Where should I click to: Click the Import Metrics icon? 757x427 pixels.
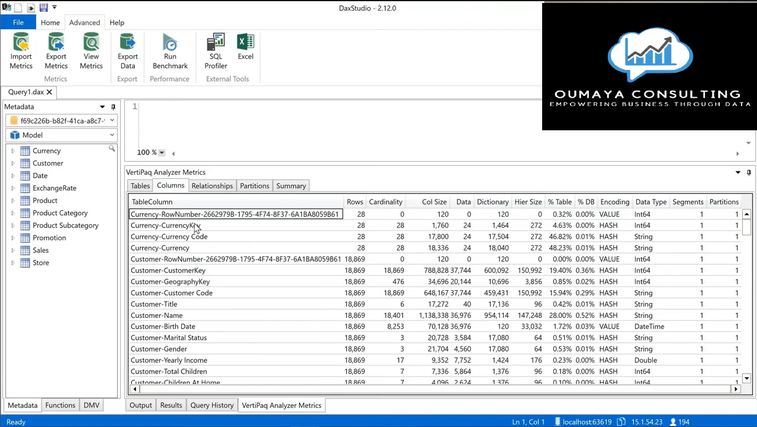[x=21, y=49]
